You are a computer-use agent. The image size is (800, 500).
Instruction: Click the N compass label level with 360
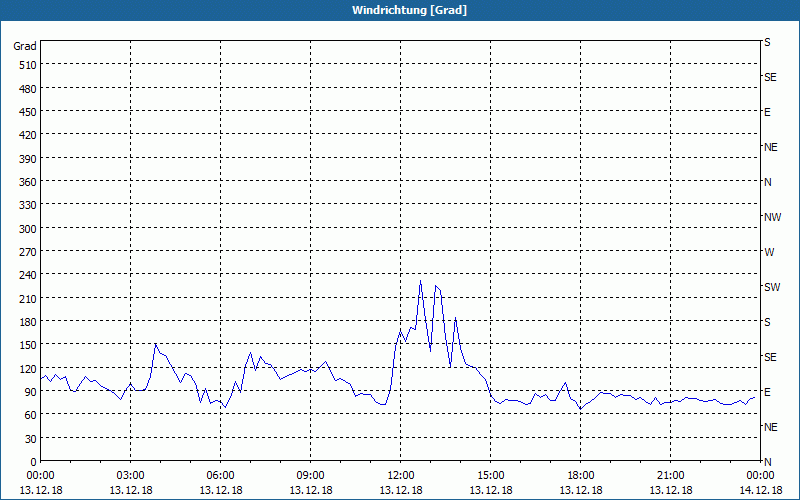tap(767, 182)
